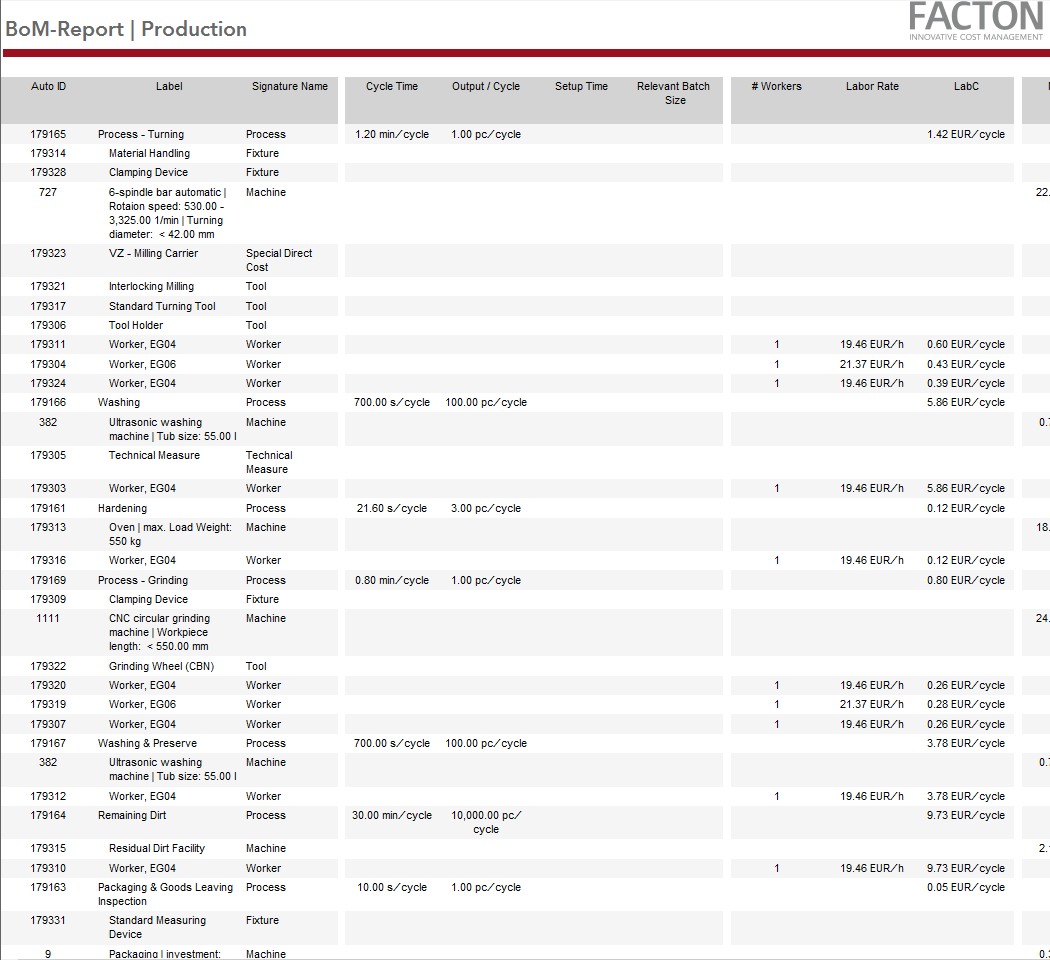Click the FACTON logo
Image resolution: width=1050 pixels, height=960 pixels.
pyautogui.click(x=975, y=20)
